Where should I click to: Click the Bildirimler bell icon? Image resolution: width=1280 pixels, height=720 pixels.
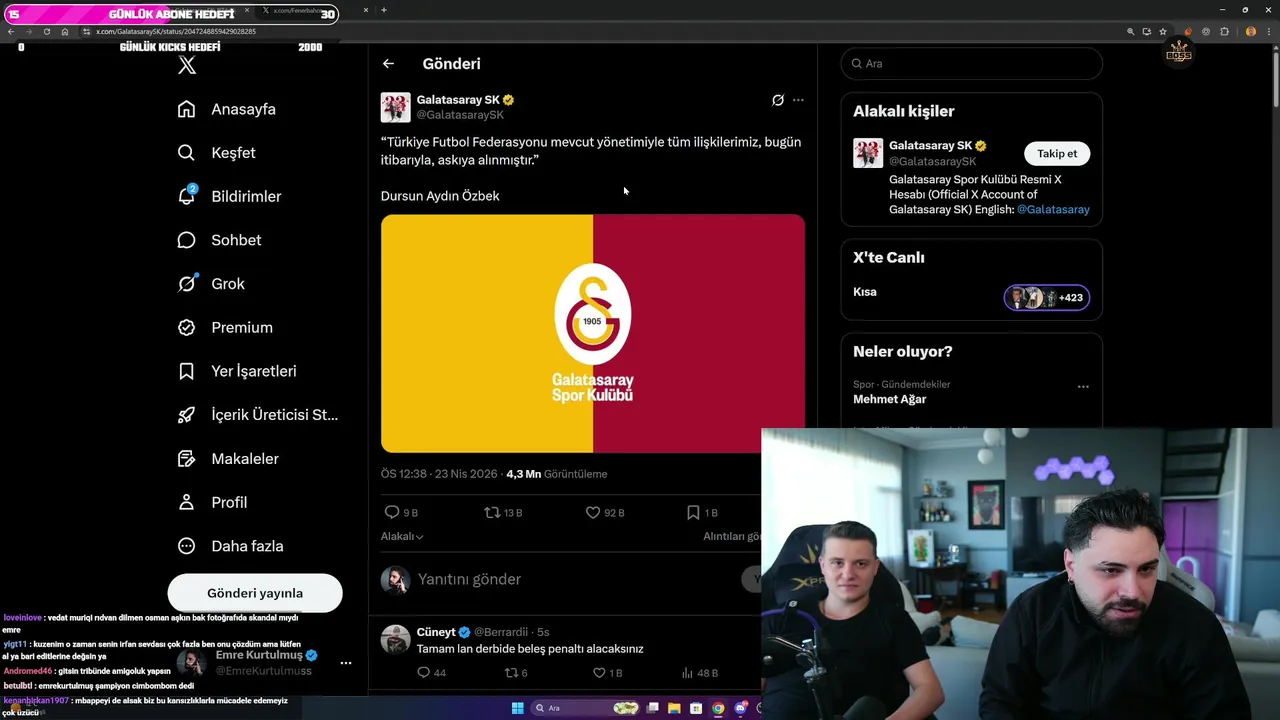point(186,196)
